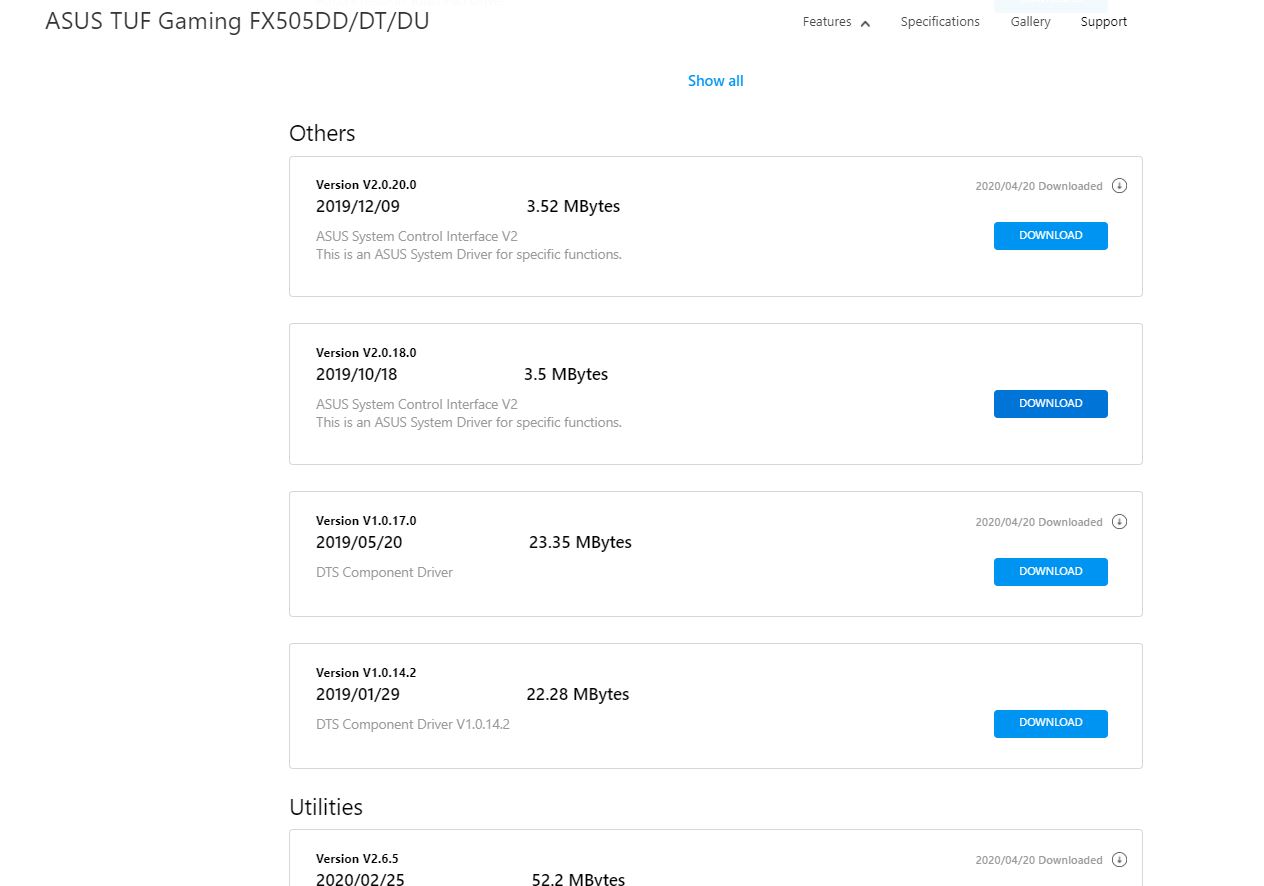Select the Version V2.0.18.0 text
Image resolution: width=1264 pixels, height=886 pixels.
tap(366, 353)
